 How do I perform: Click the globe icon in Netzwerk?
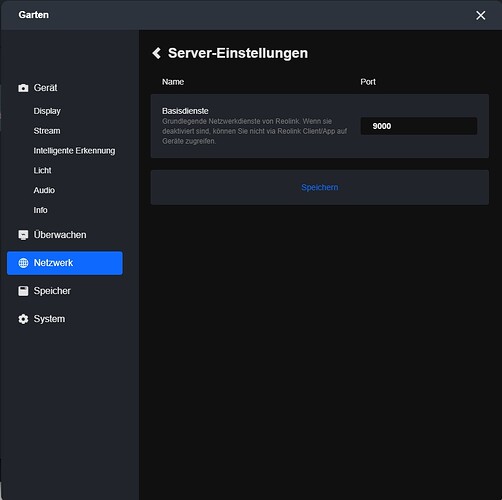(x=23, y=263)
